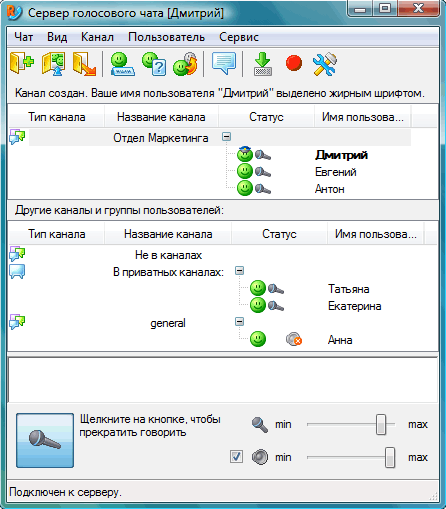Click the leave channel door icon with arrow
The image size is (446, 509).
pyautogui.click(x=84, y=63)
